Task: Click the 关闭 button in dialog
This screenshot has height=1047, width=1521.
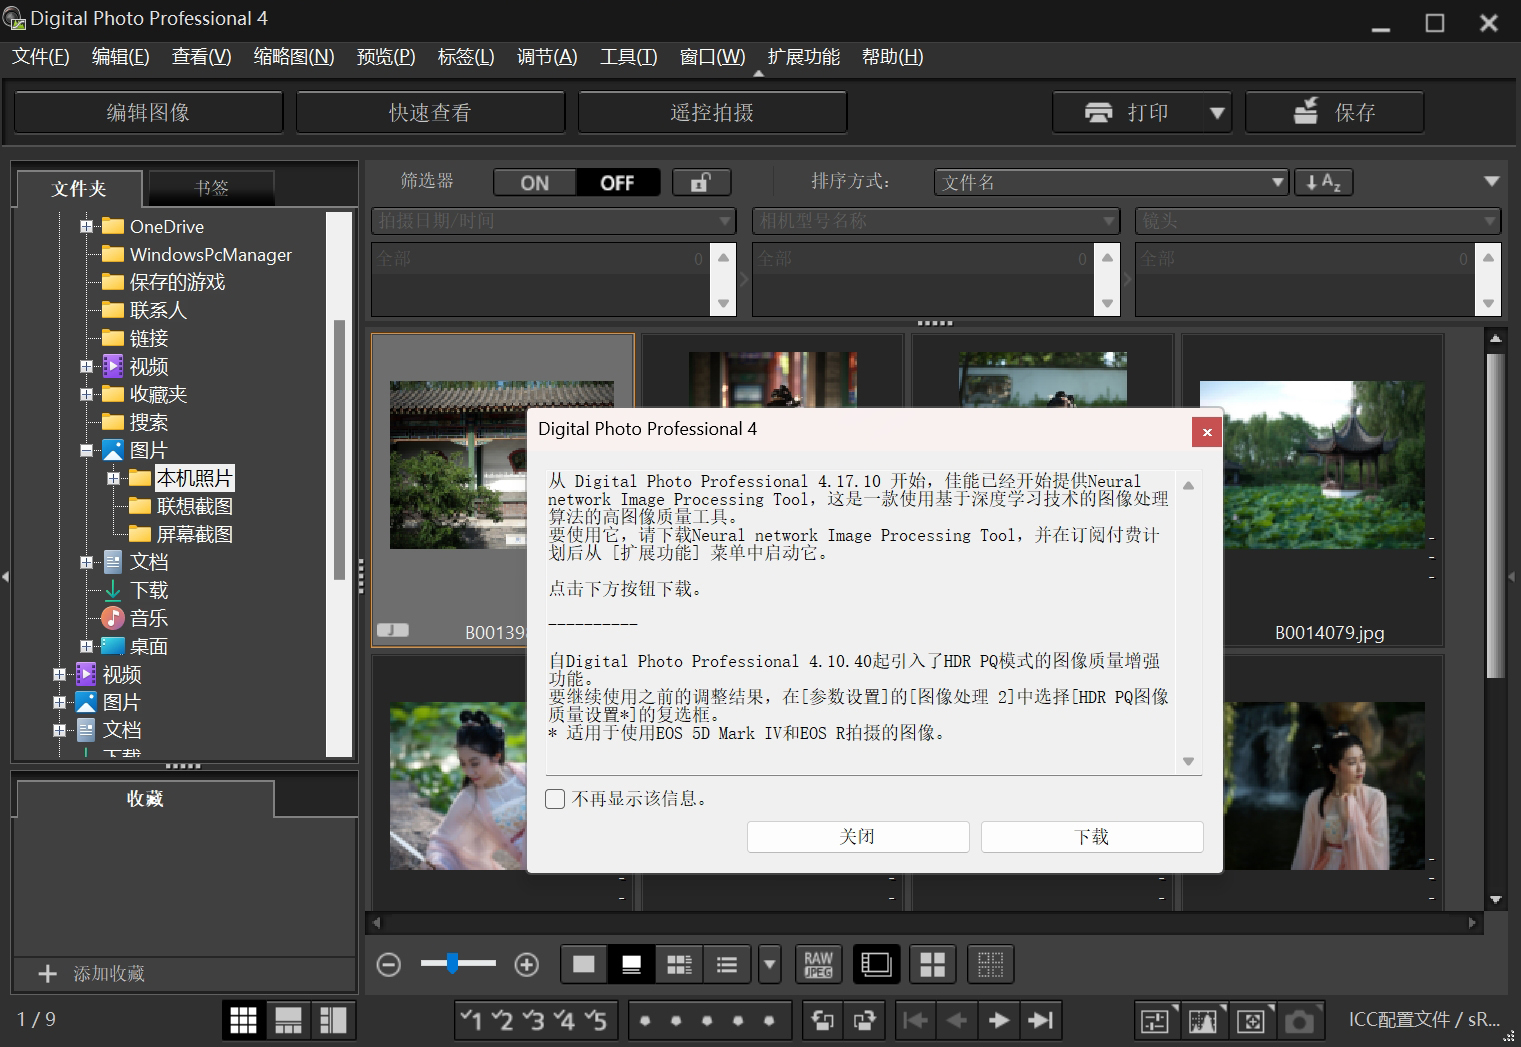Action: pyautogui.click(x=857, y=837)
